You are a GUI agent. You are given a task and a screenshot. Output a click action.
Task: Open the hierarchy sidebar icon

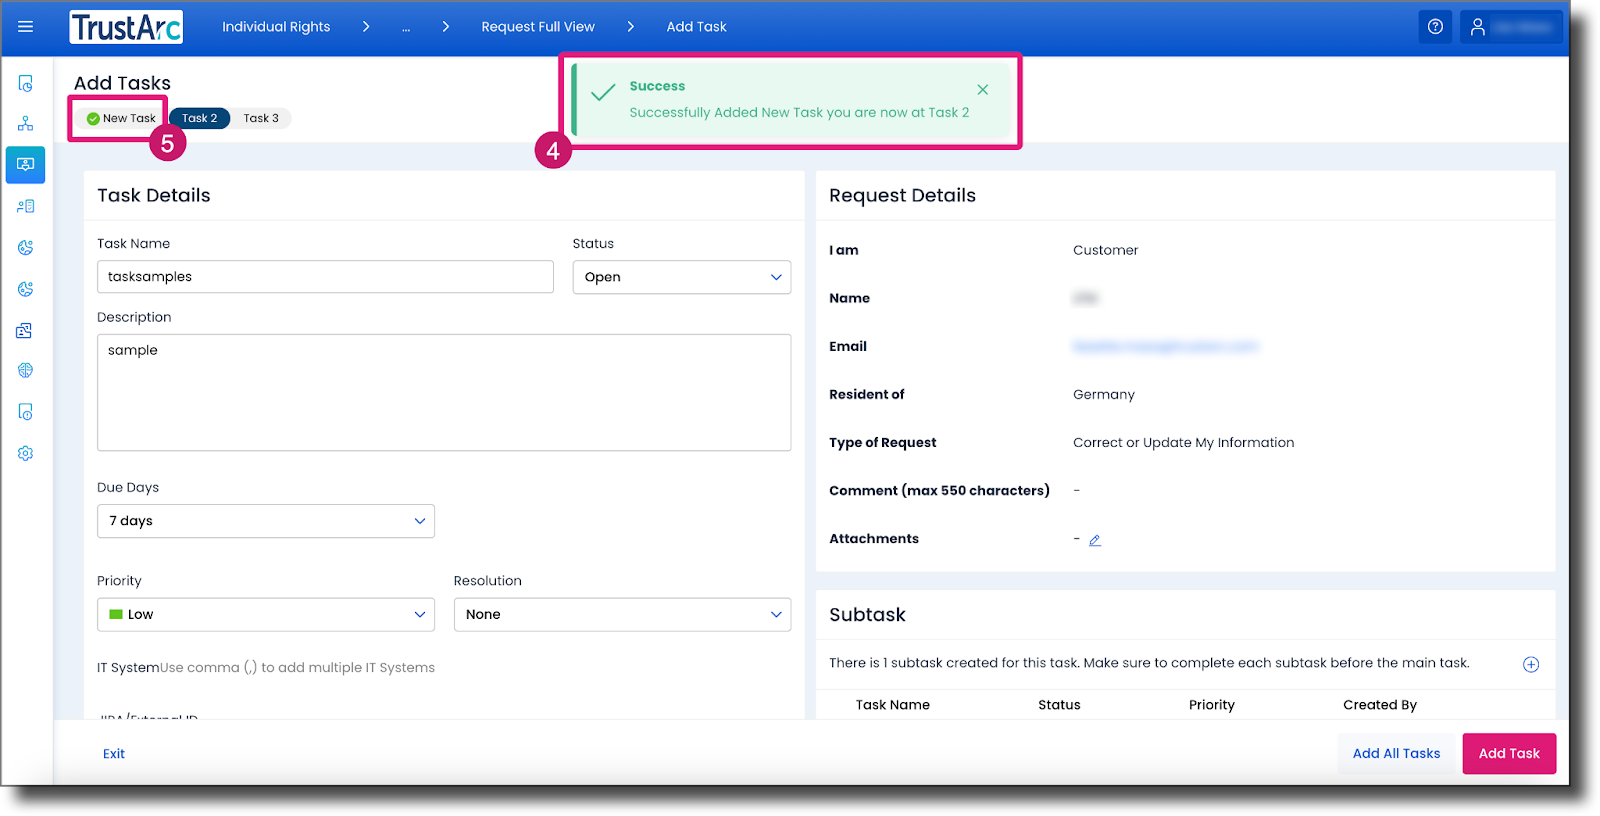(x=26, y=123)
